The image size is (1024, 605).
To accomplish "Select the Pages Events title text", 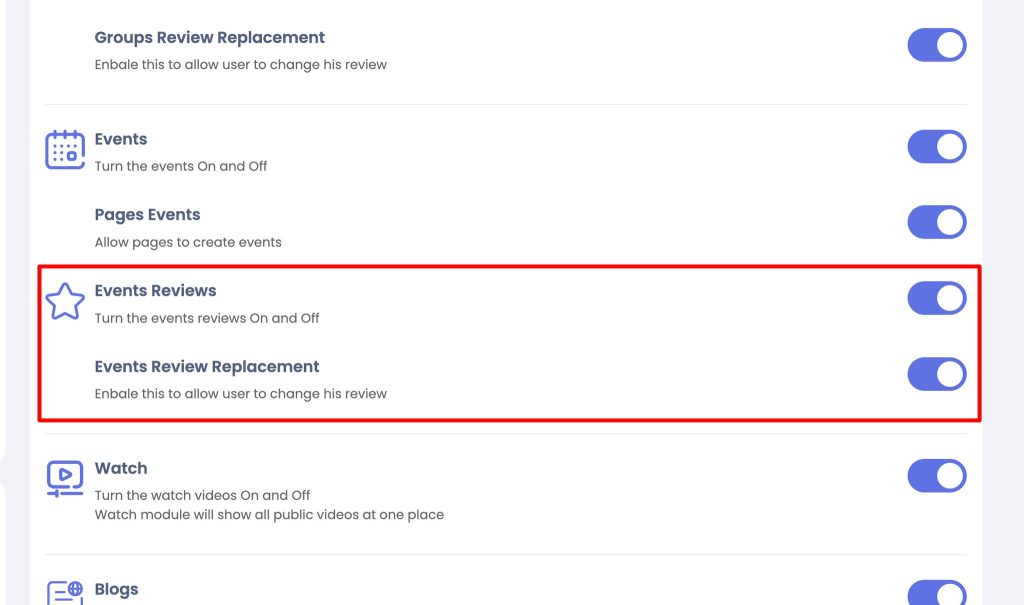I will pos(148,215).
